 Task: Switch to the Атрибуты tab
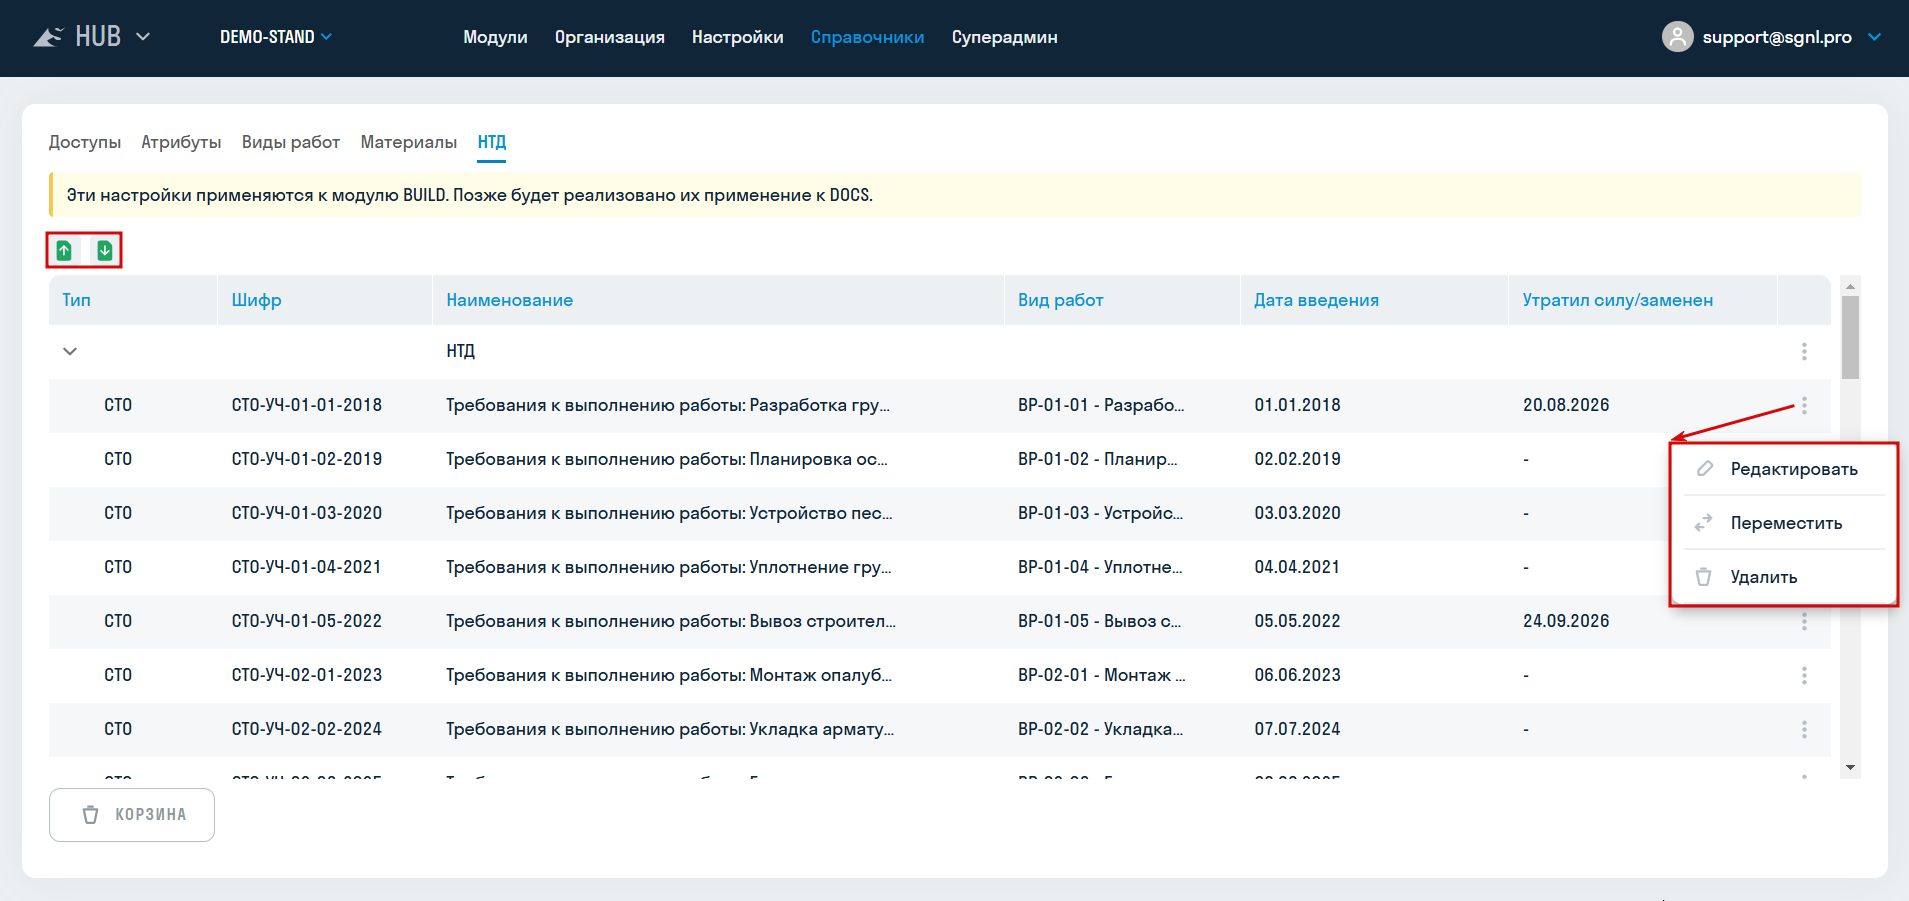pos(181,142)
